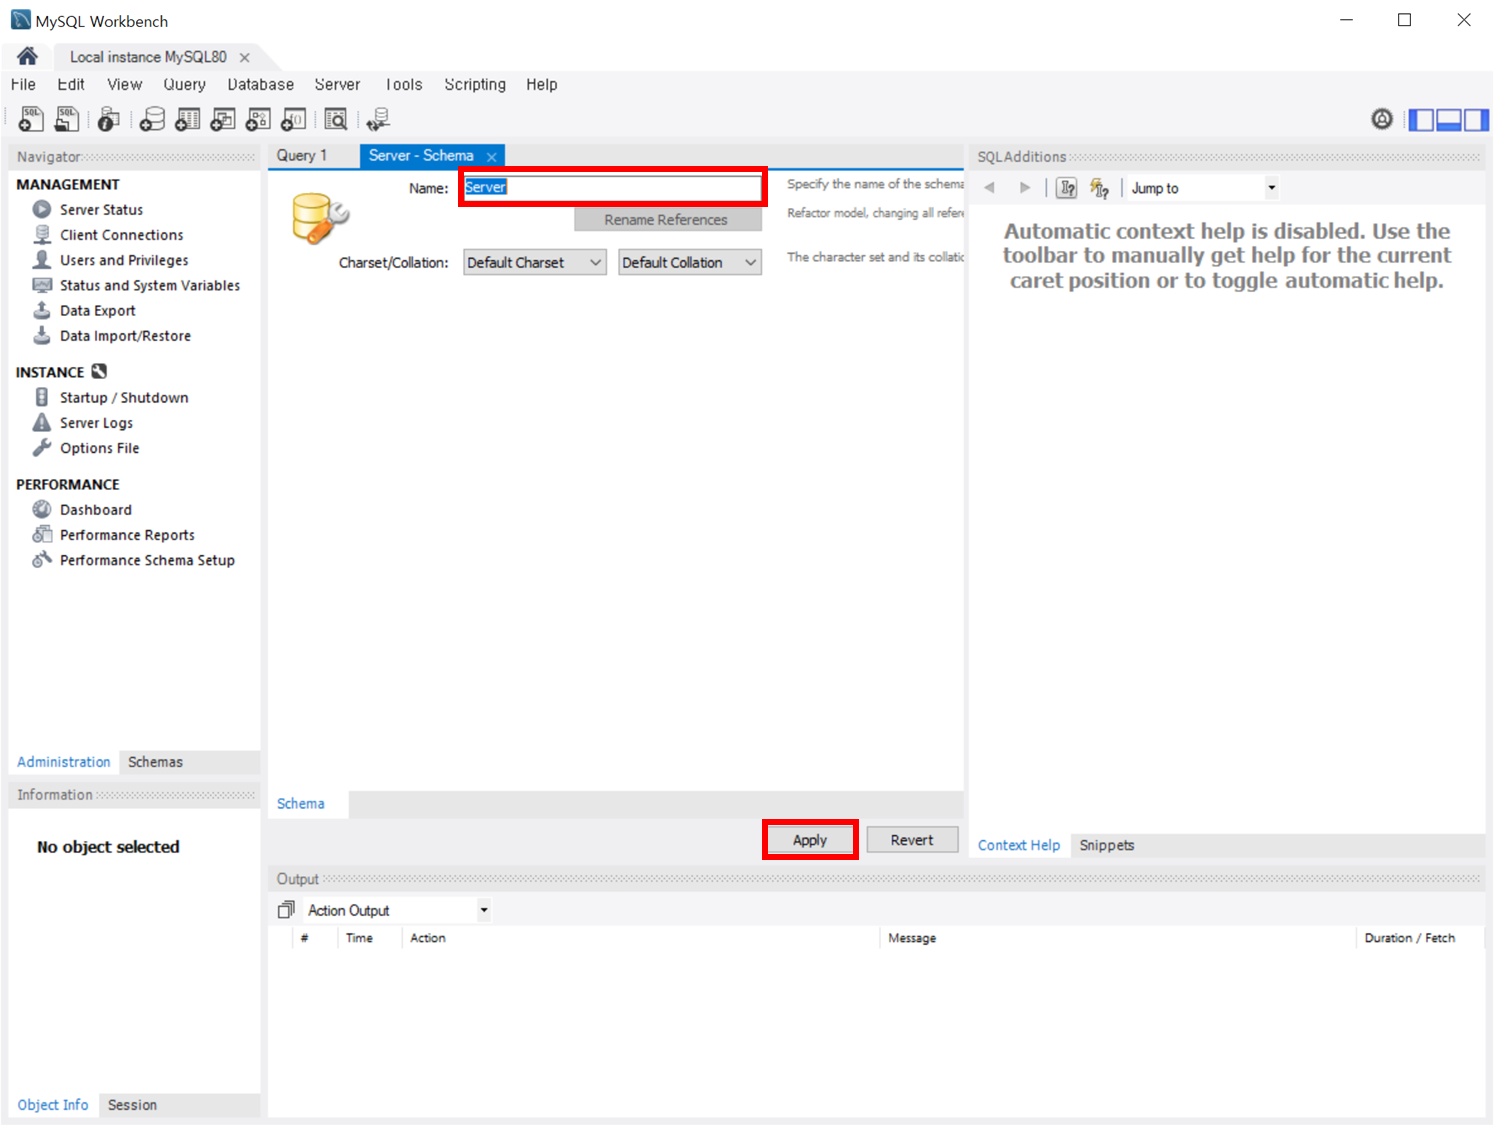
Task: Click the copy output icon beside Action Output
Action: click(x=286, y=910)
